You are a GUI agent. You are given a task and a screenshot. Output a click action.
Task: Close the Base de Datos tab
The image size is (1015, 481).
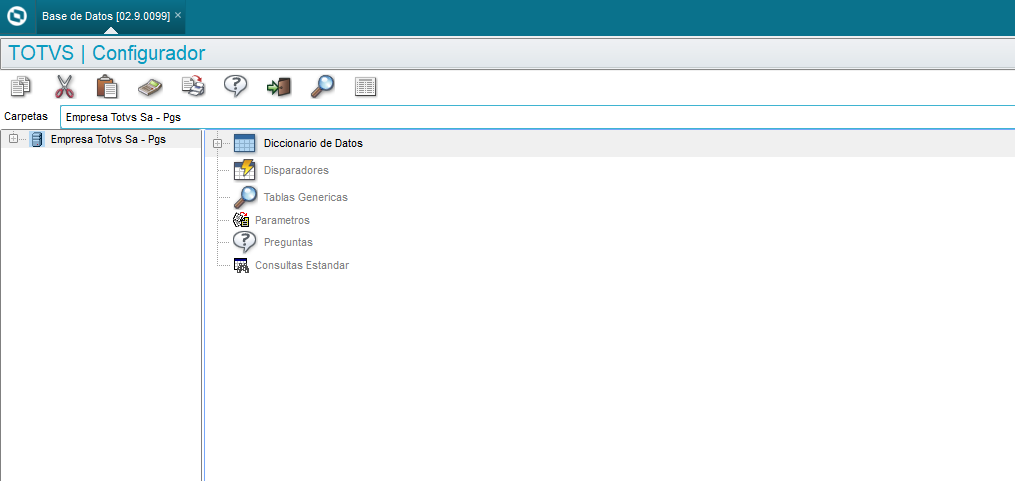[x=178, y=15]
